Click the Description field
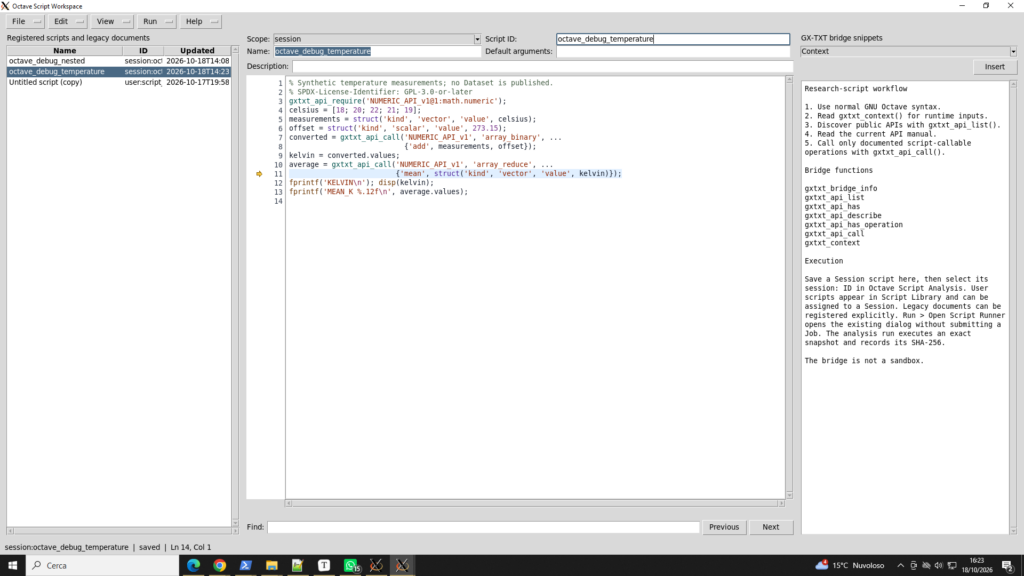 coord(542,66)
